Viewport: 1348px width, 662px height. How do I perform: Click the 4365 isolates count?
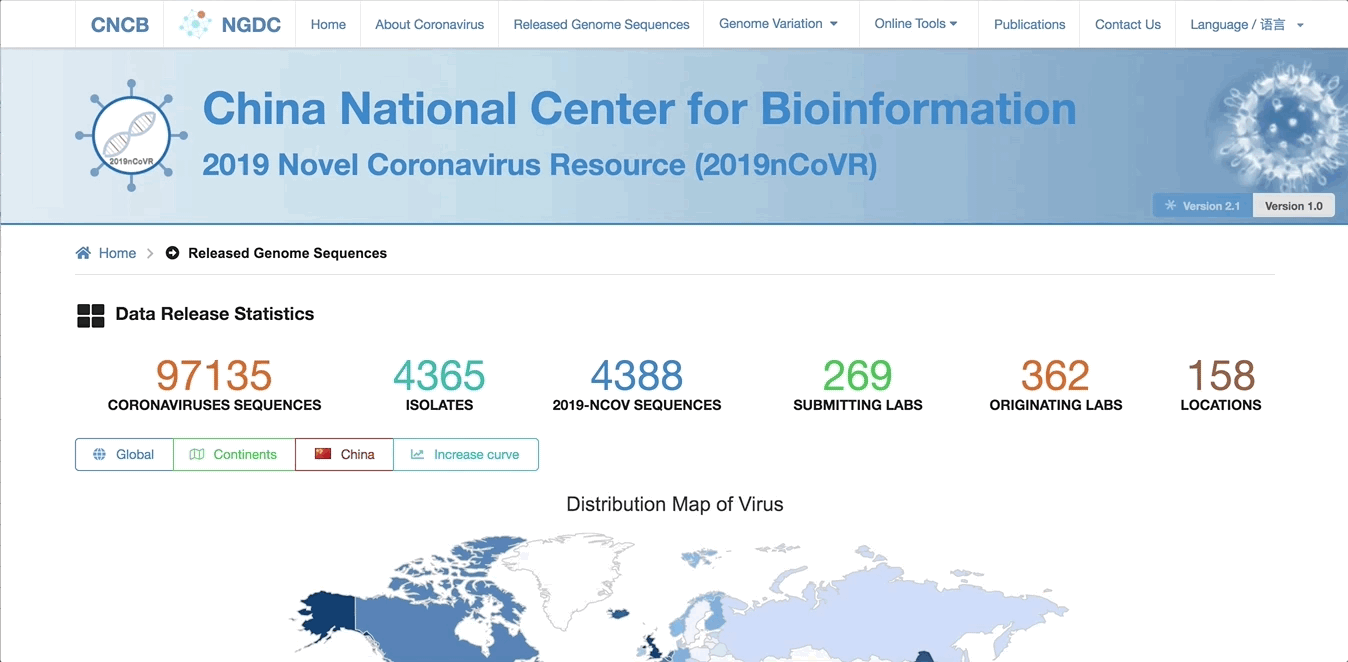(x=439, y=376)
